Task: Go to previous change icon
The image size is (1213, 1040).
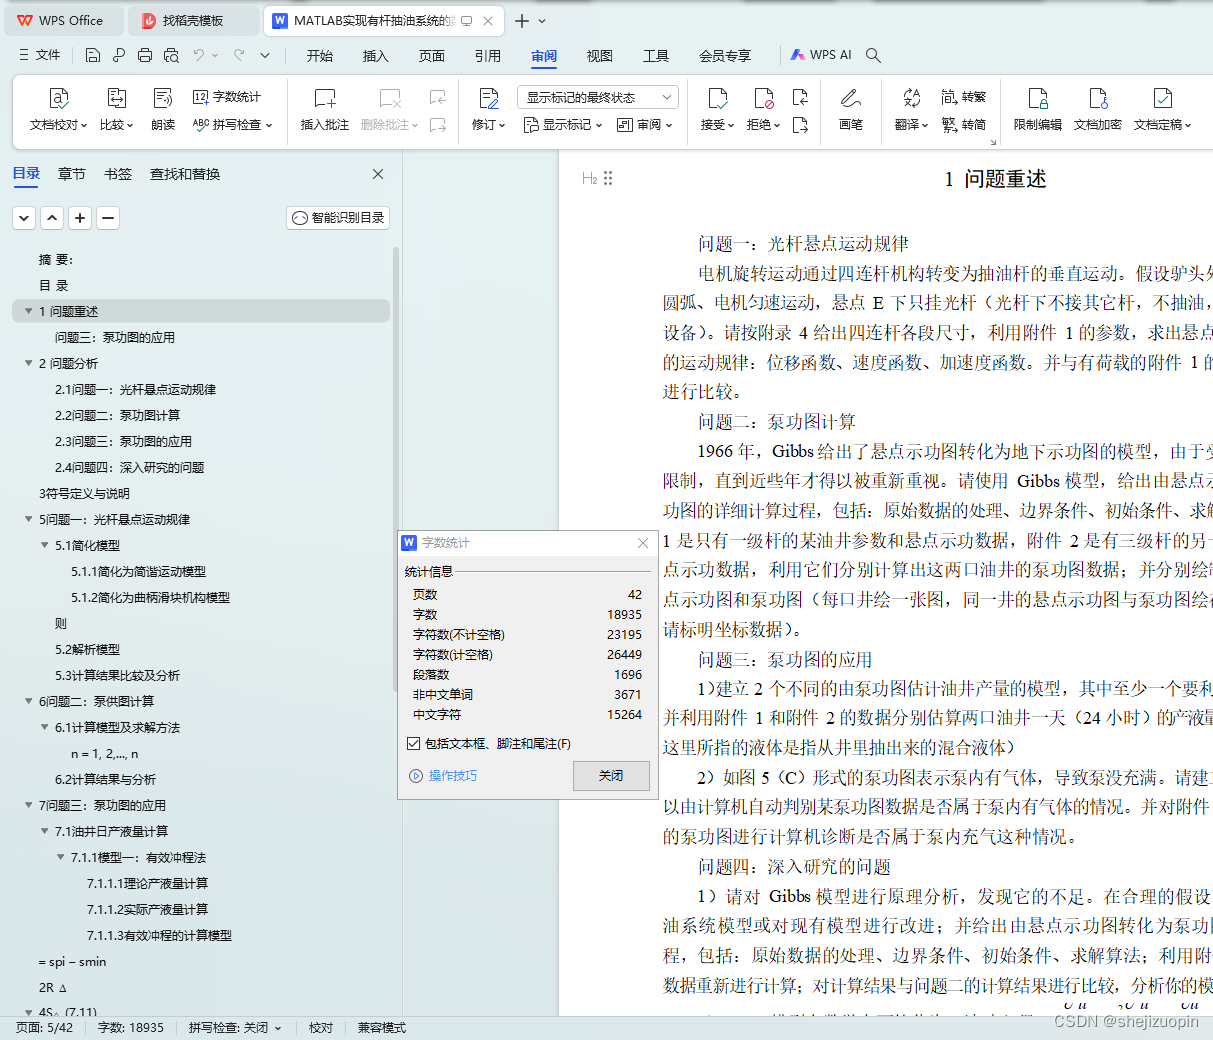Action: (x=800, y=97)
